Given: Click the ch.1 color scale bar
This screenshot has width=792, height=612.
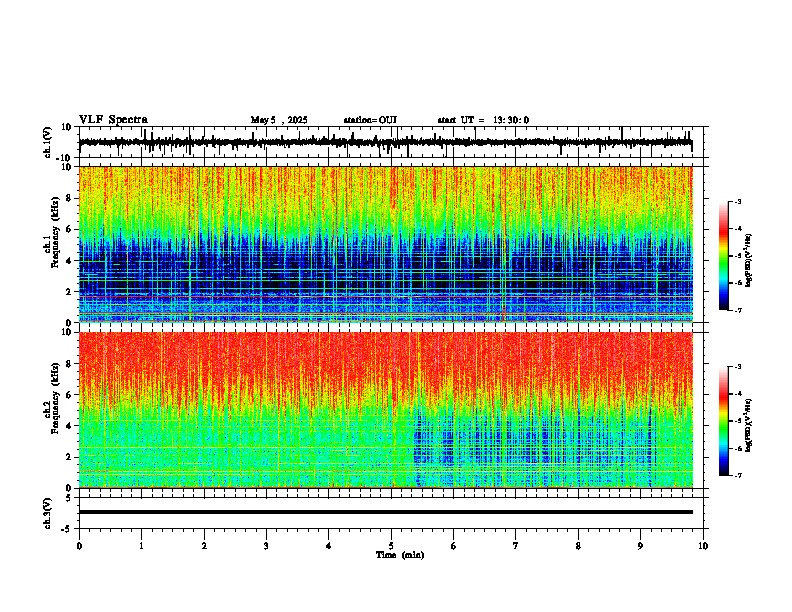Looking at the screenshot, I should 723,256.
